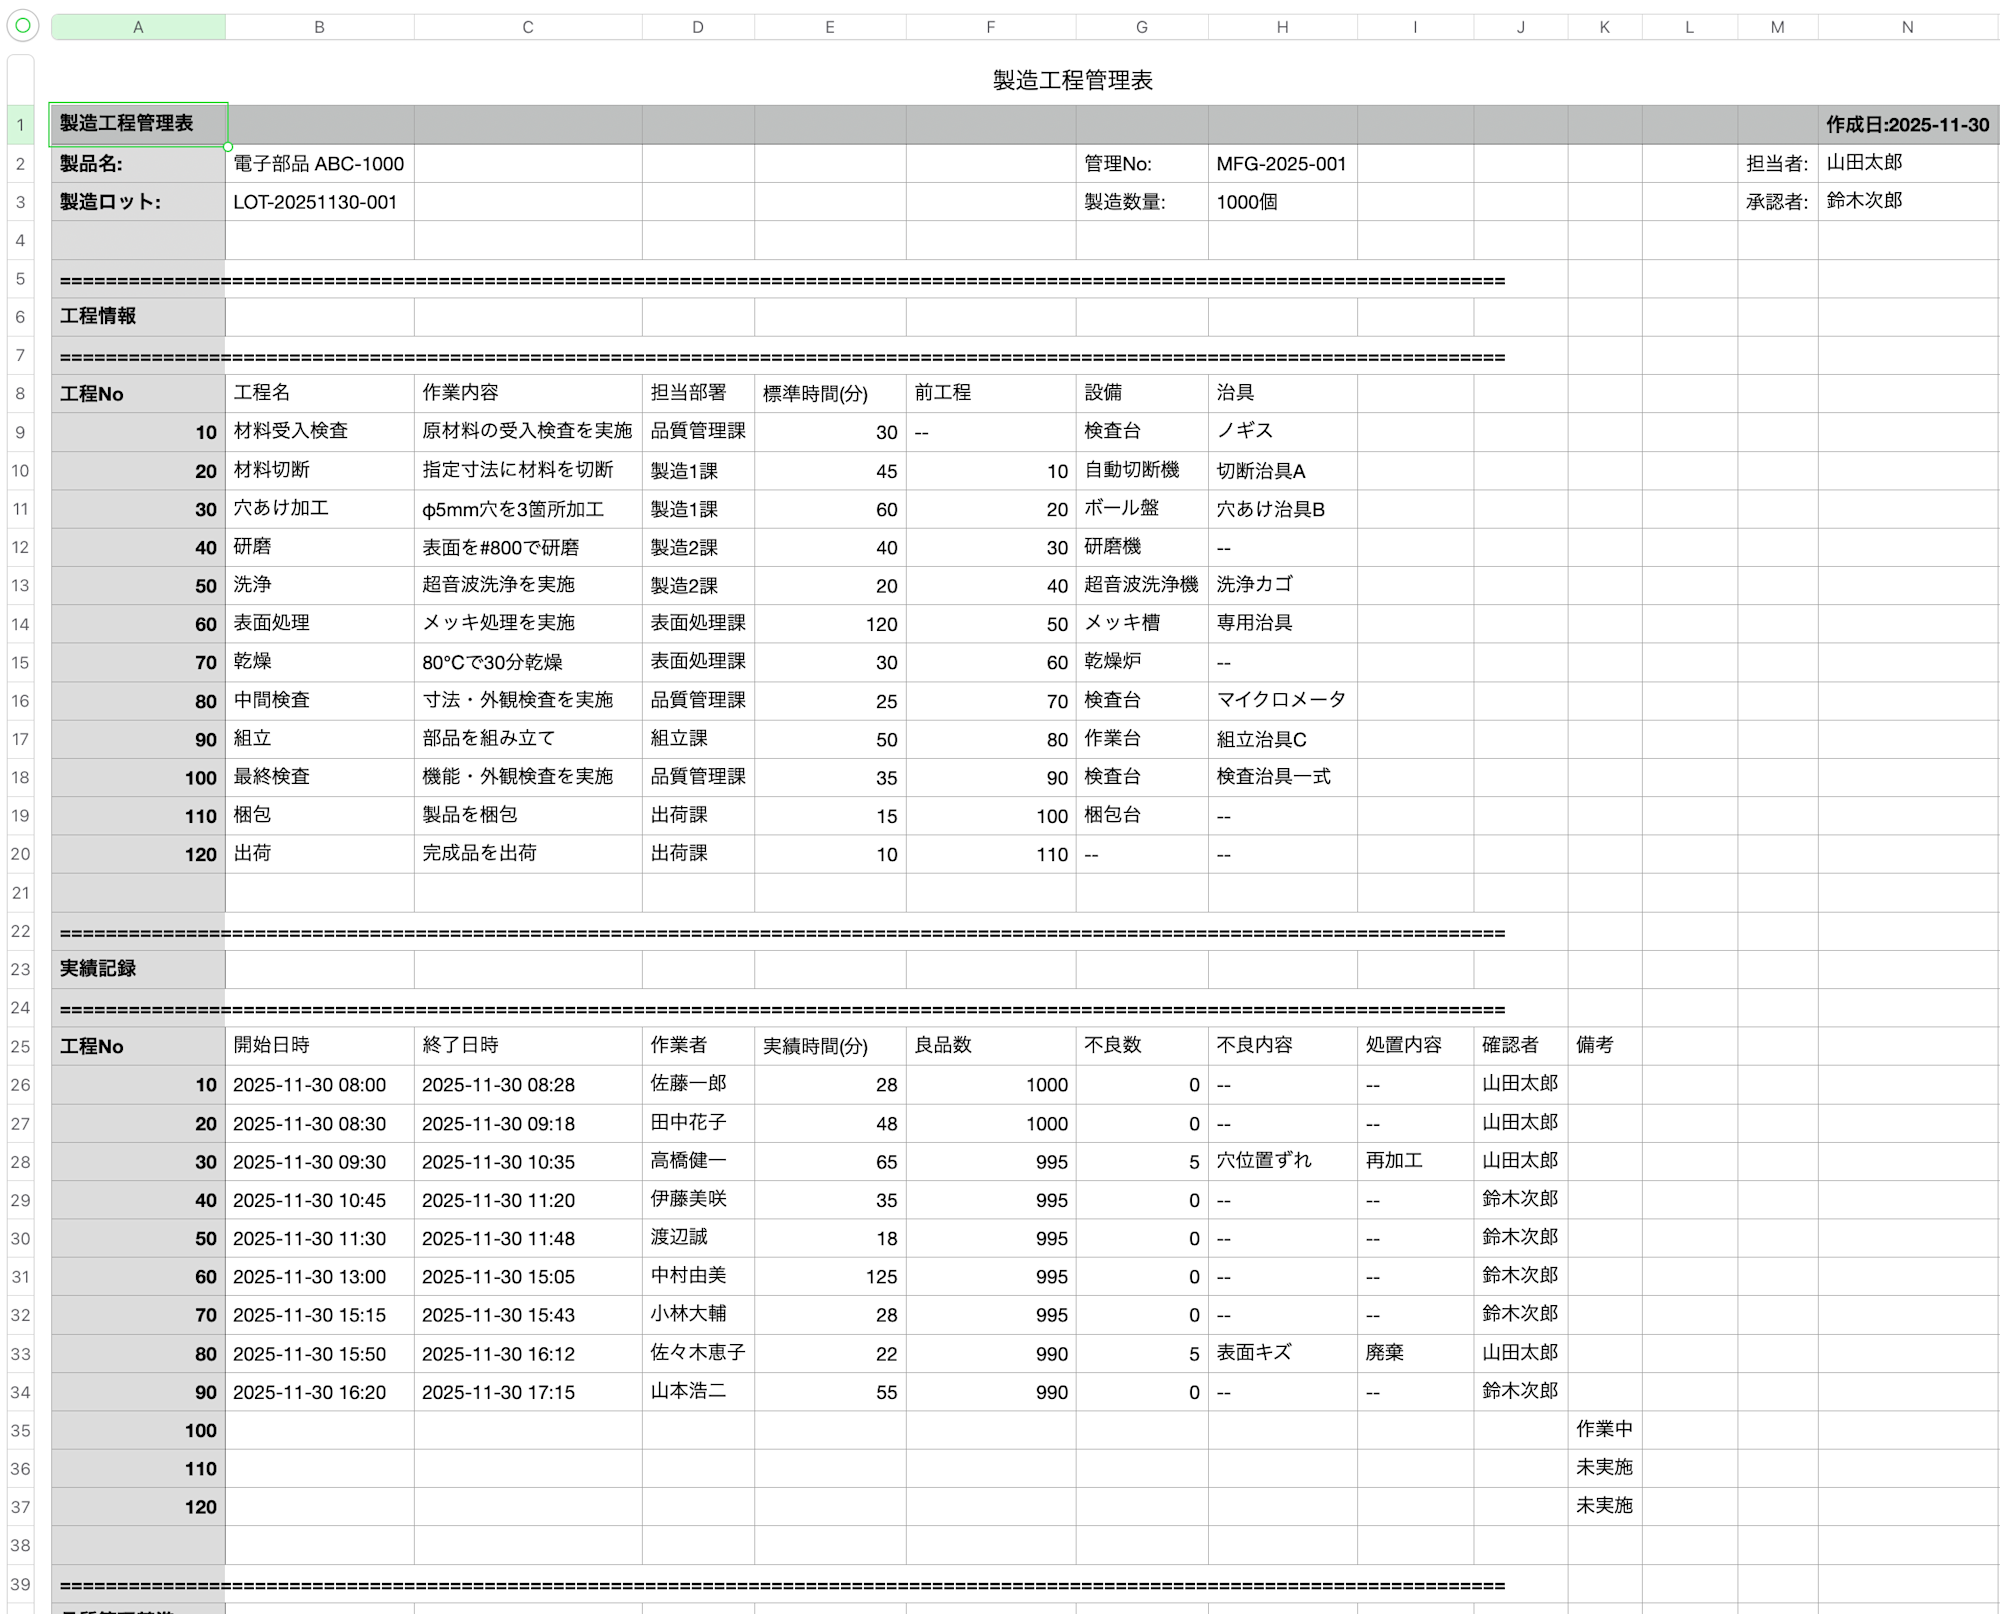Click the table select circle in the corner
Viewport: 2000px width, 1614px height.
[20, 27]
